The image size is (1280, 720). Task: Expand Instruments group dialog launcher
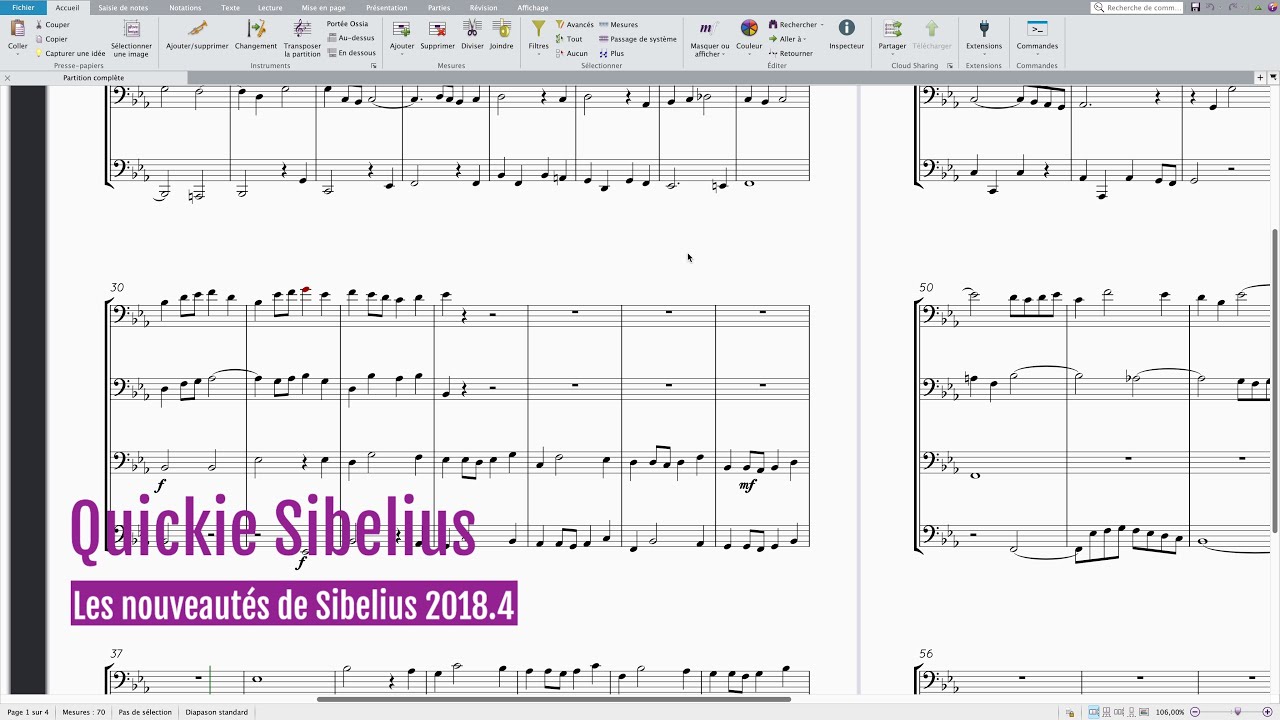click(x=374, y=65)
